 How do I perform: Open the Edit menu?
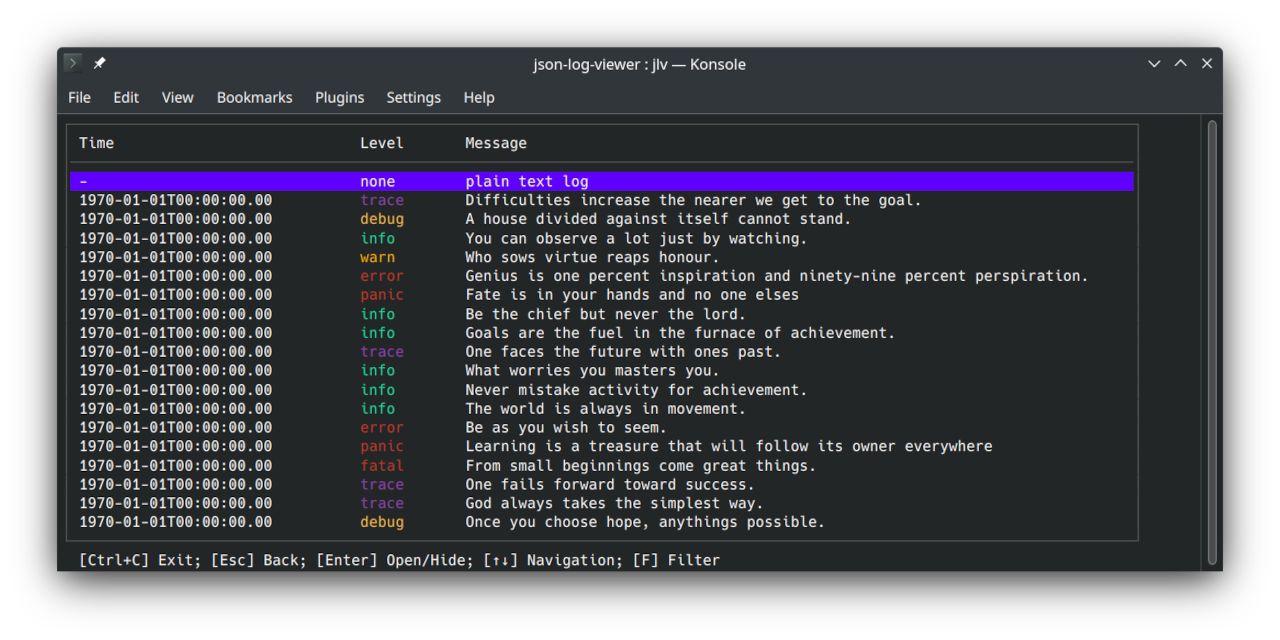click(x=125, y=97)
